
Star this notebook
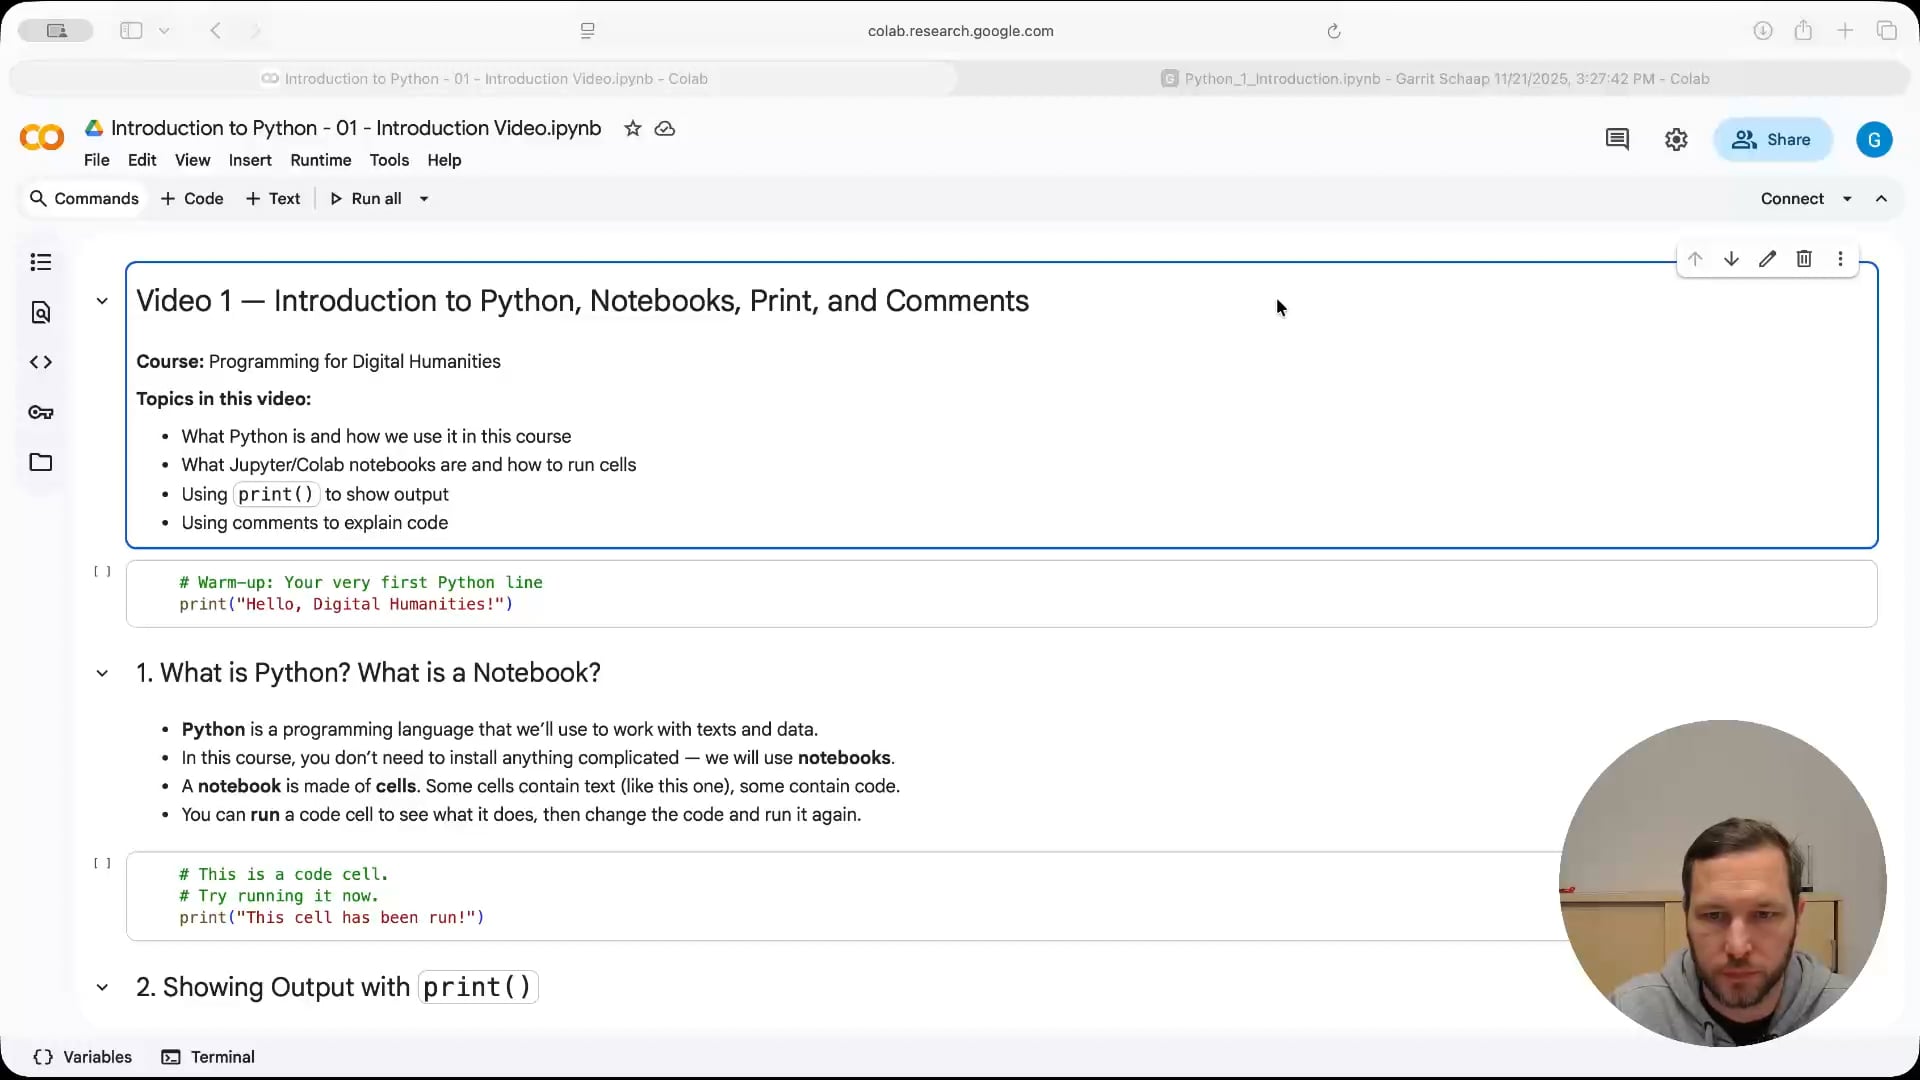(632, 128)
